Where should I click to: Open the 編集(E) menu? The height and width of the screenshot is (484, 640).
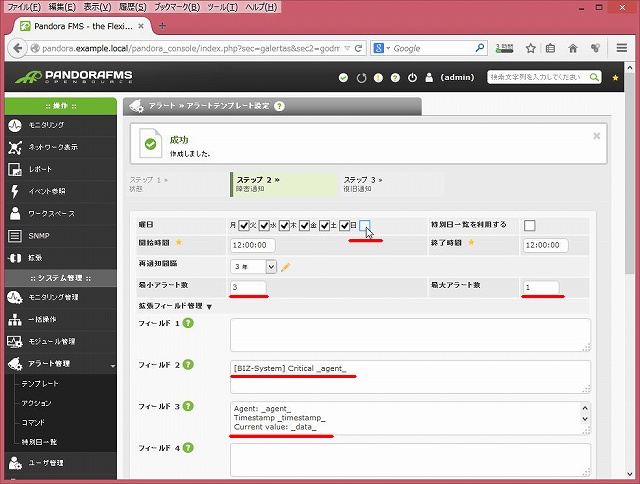click(62, 7)
